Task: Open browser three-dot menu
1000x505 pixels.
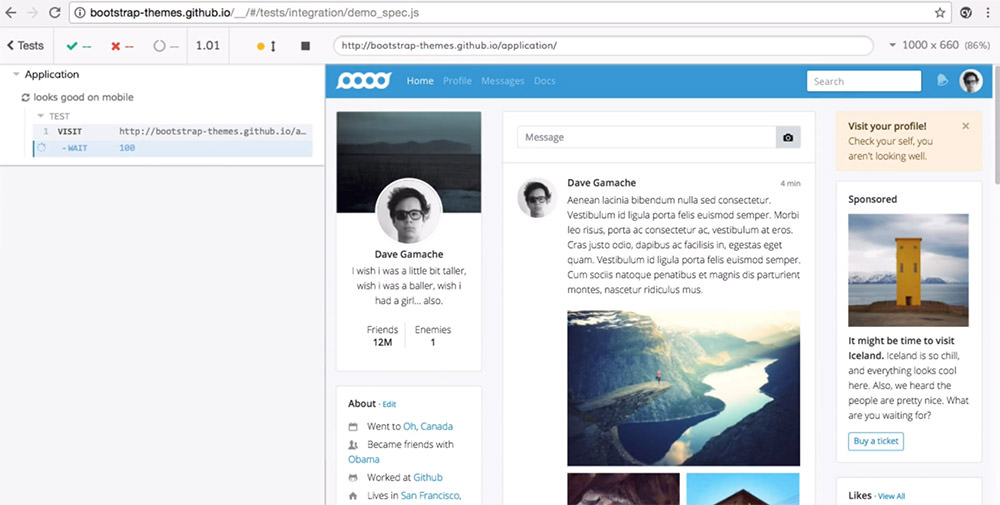Action: [987, 12]
